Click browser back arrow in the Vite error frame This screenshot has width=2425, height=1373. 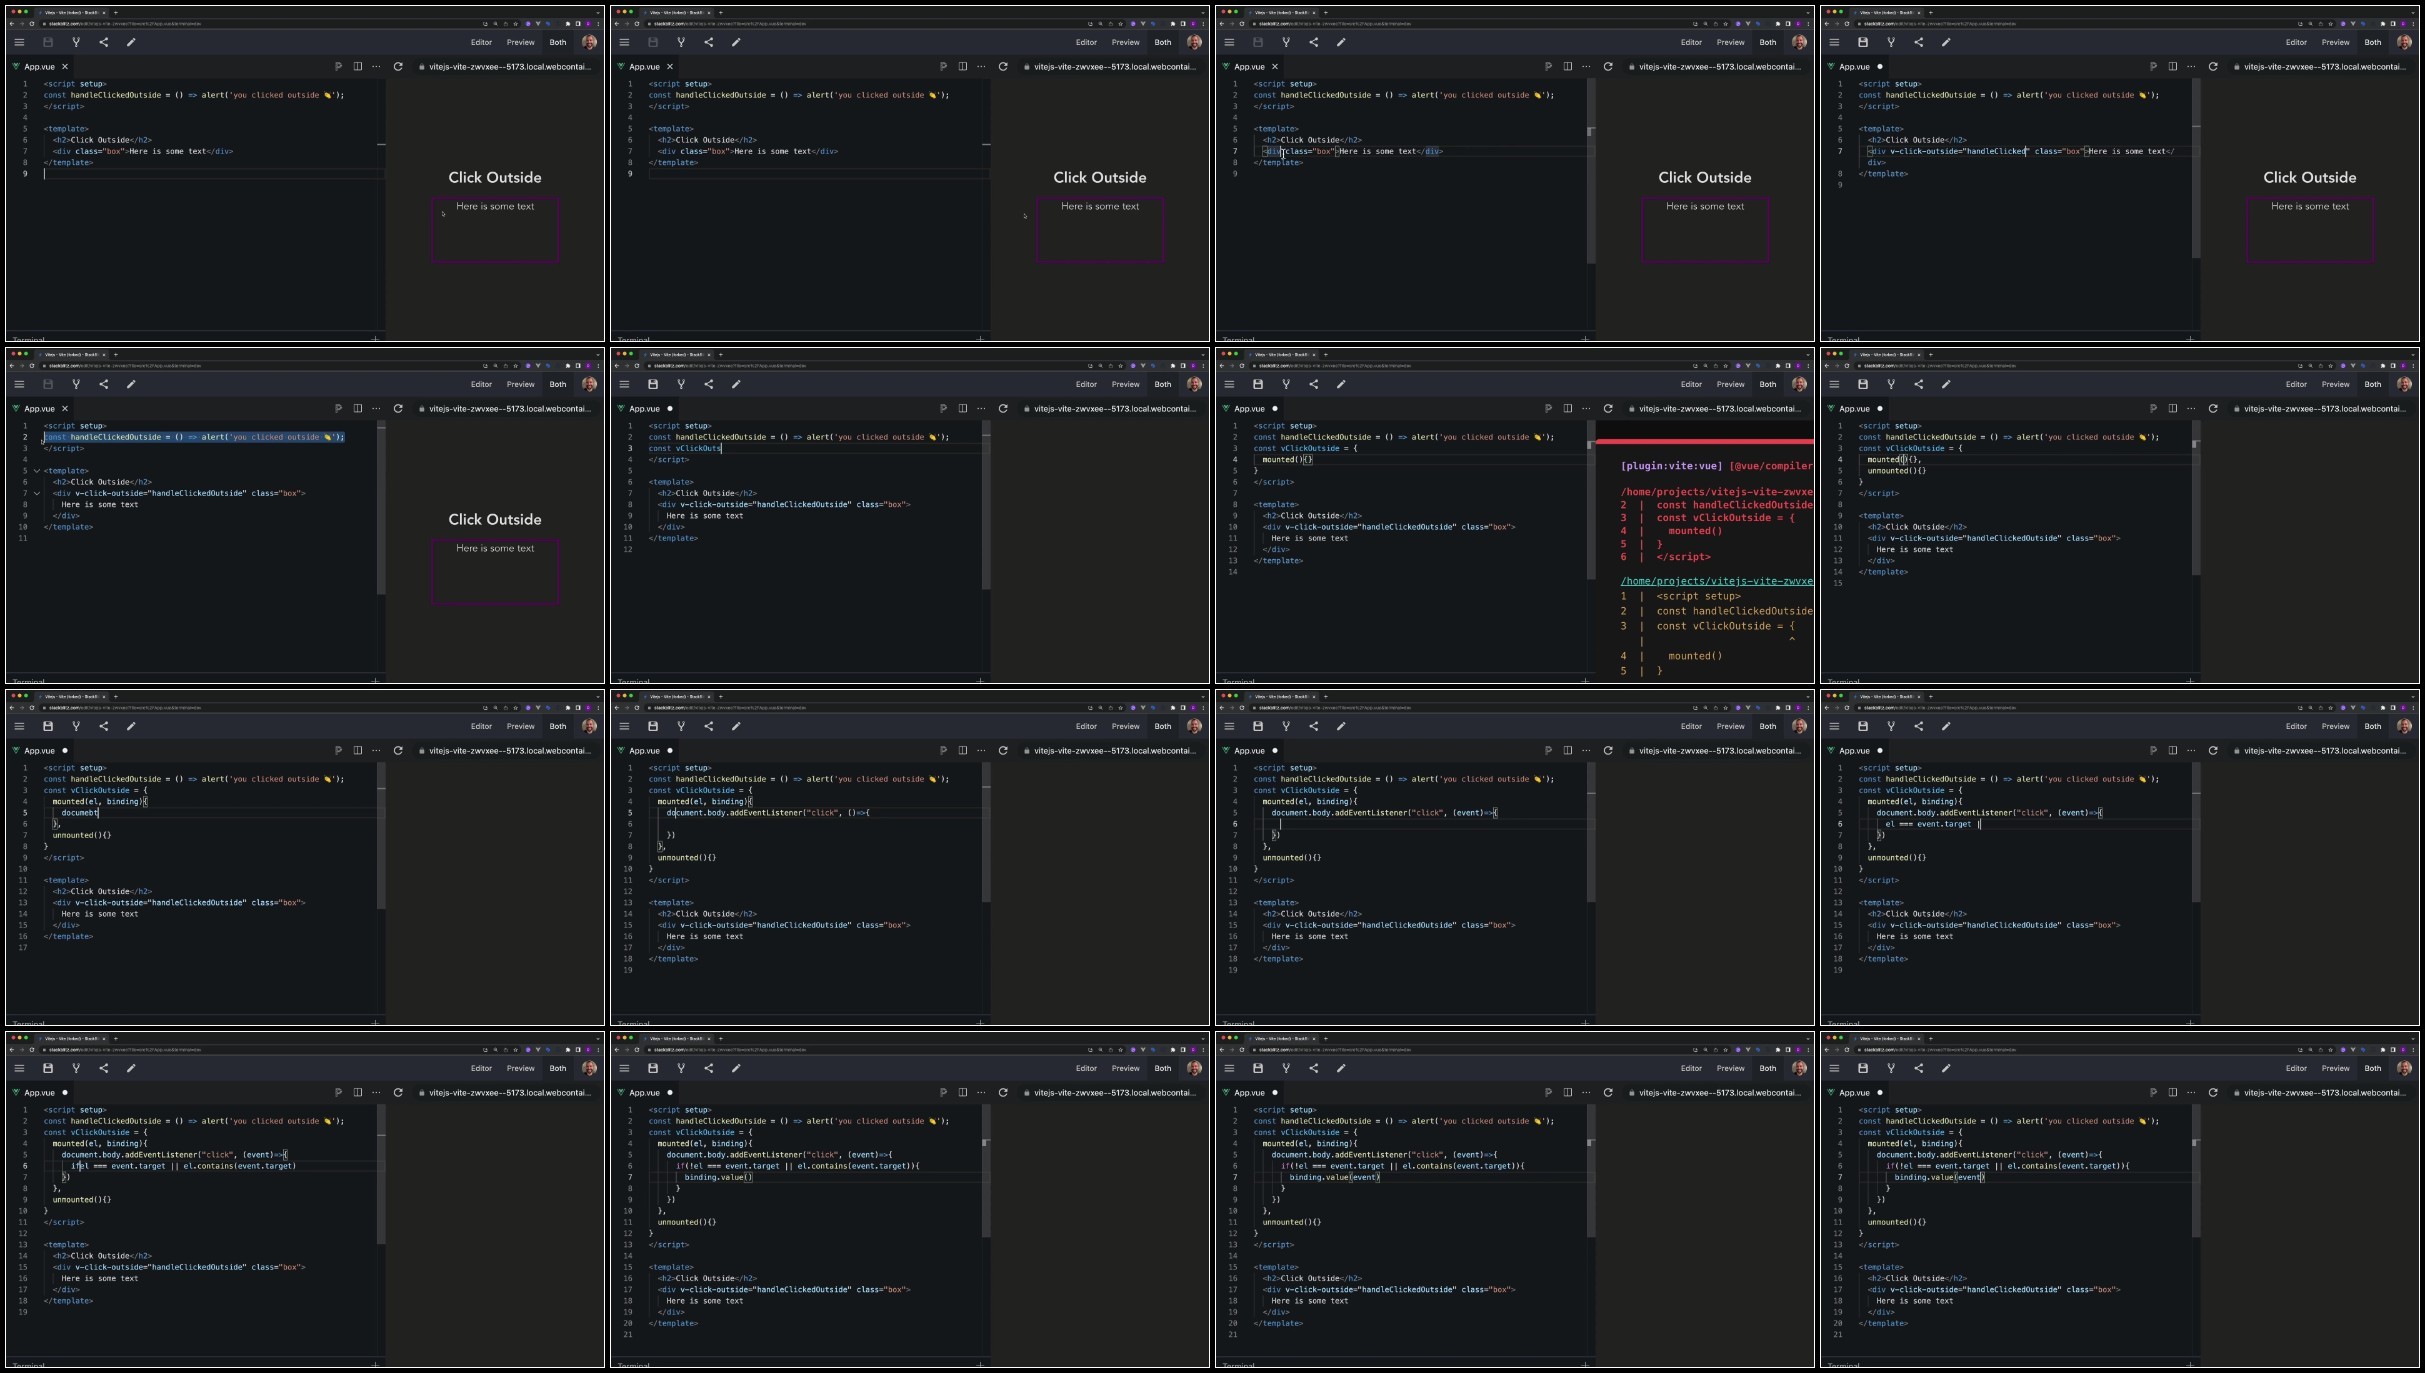coord(1222,366)
